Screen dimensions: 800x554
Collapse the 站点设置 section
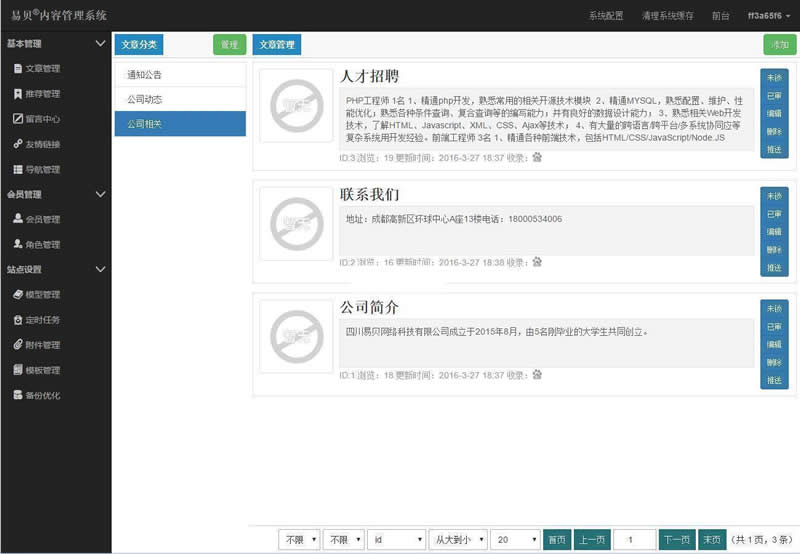(x=99, y=269)
